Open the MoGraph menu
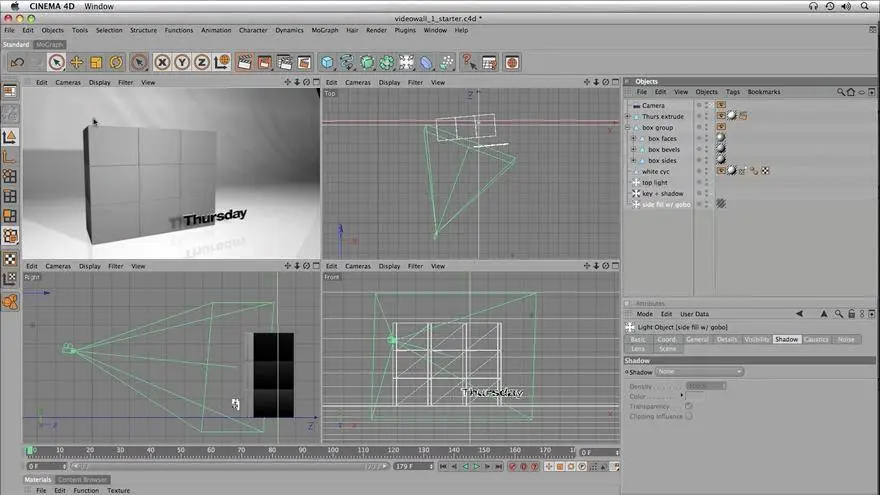Viewport: 880px width, 495px height. tap(325, 30)
